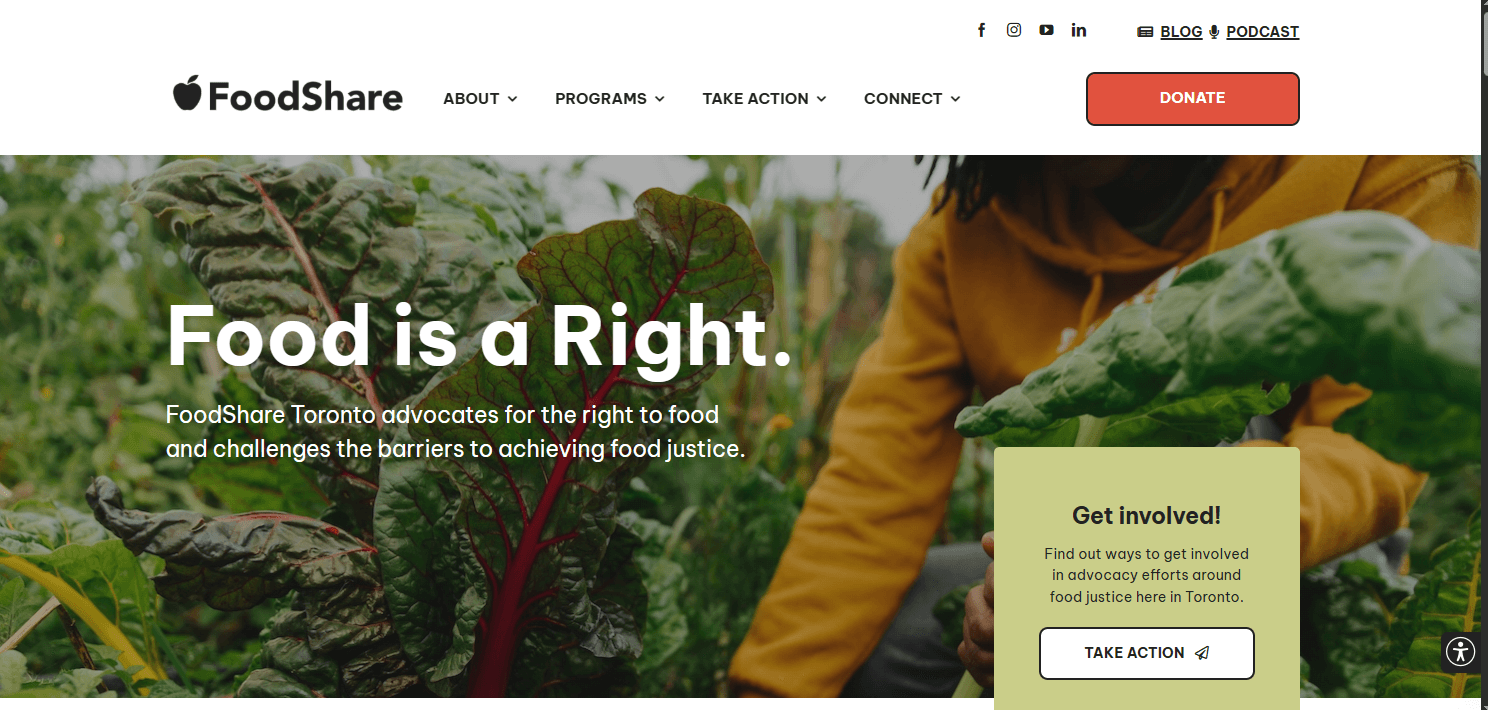Viewport: 1488px width, 710px height.
Task: Open the Facebook social icon
Action: click(982, 30)
